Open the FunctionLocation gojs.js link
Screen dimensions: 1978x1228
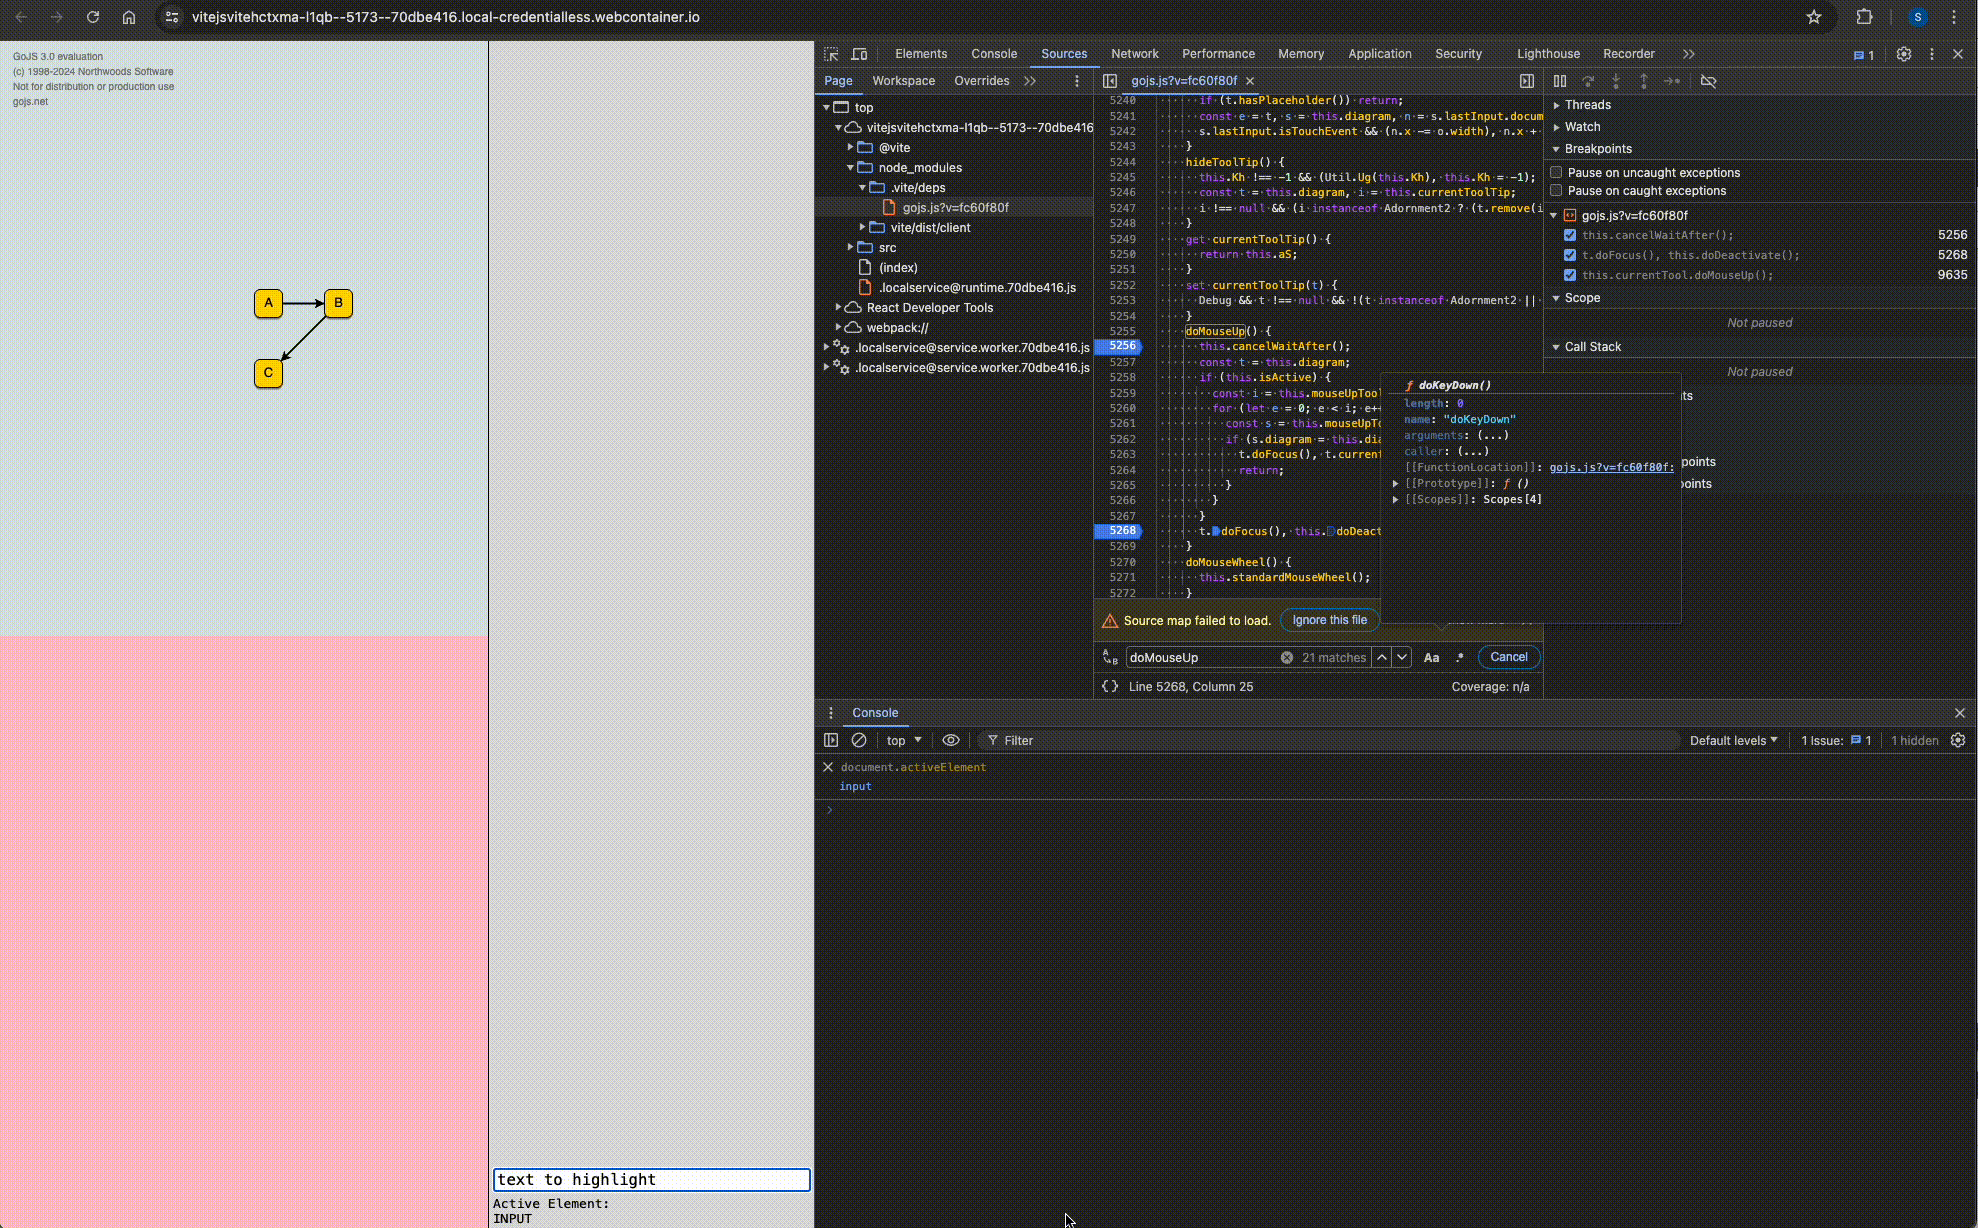(x=1611, y=467)
